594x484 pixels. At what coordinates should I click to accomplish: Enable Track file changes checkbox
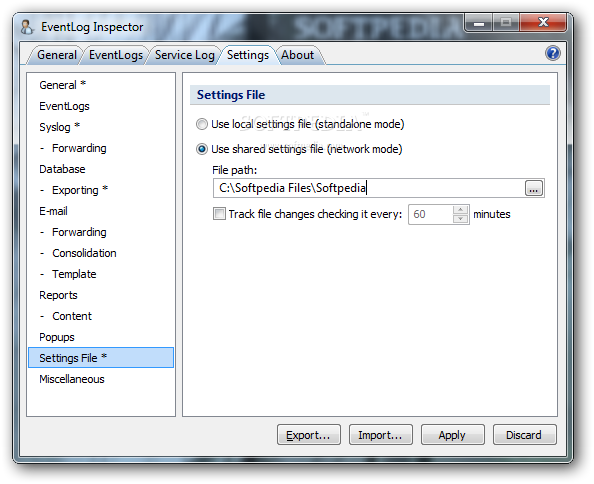click(x=219, y=214)
